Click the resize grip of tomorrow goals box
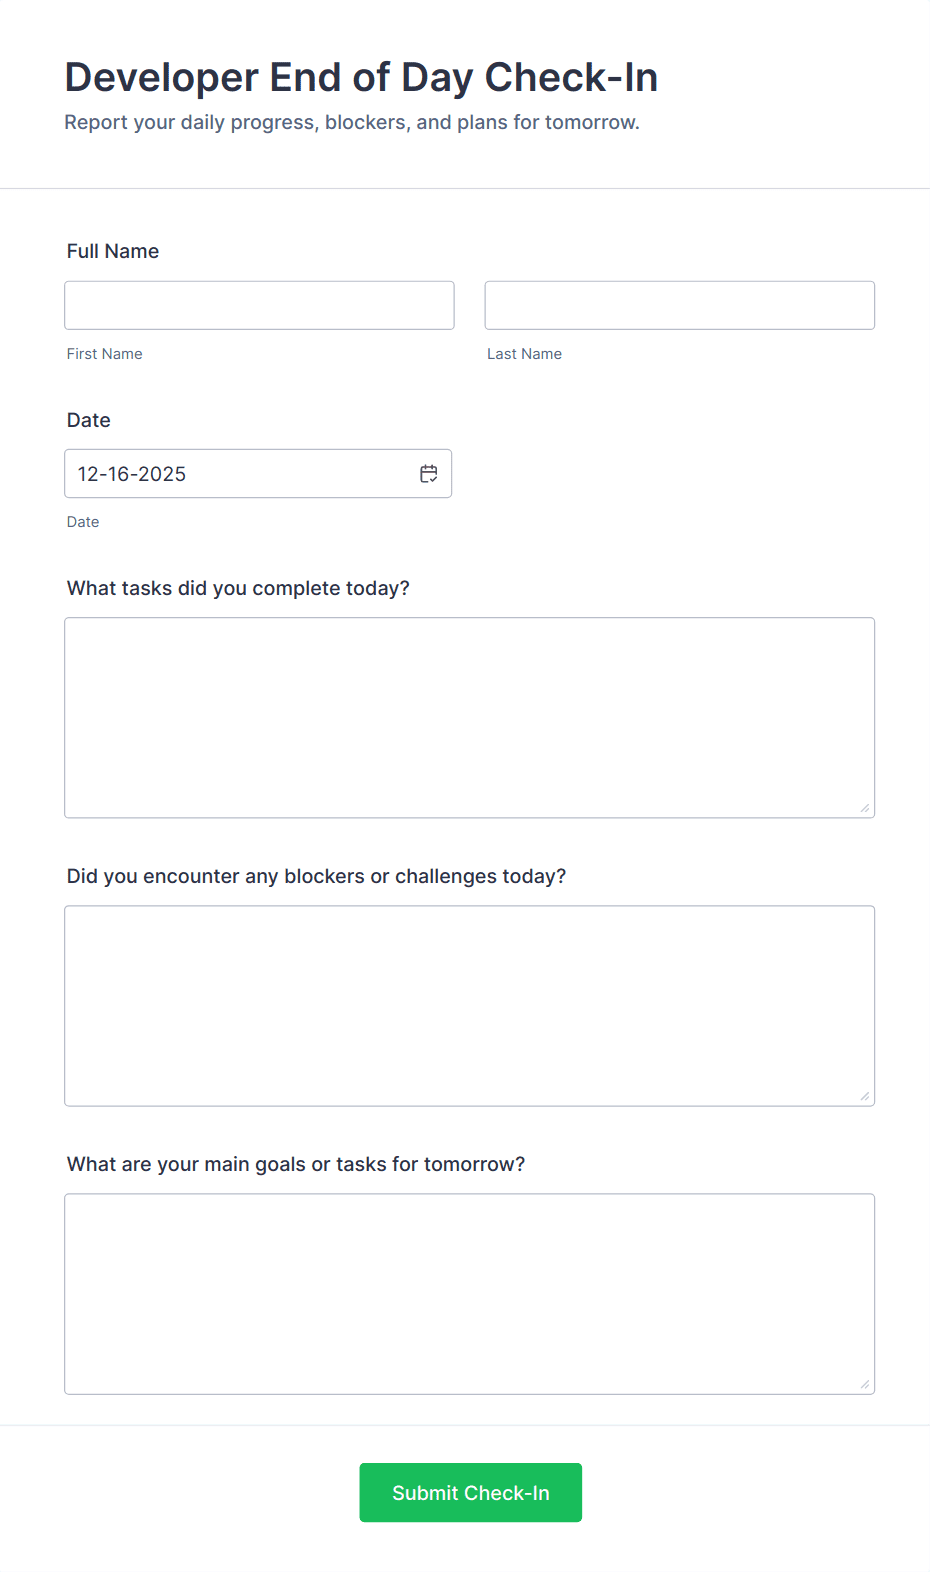930x1572 pixels. coord(864,1382)
